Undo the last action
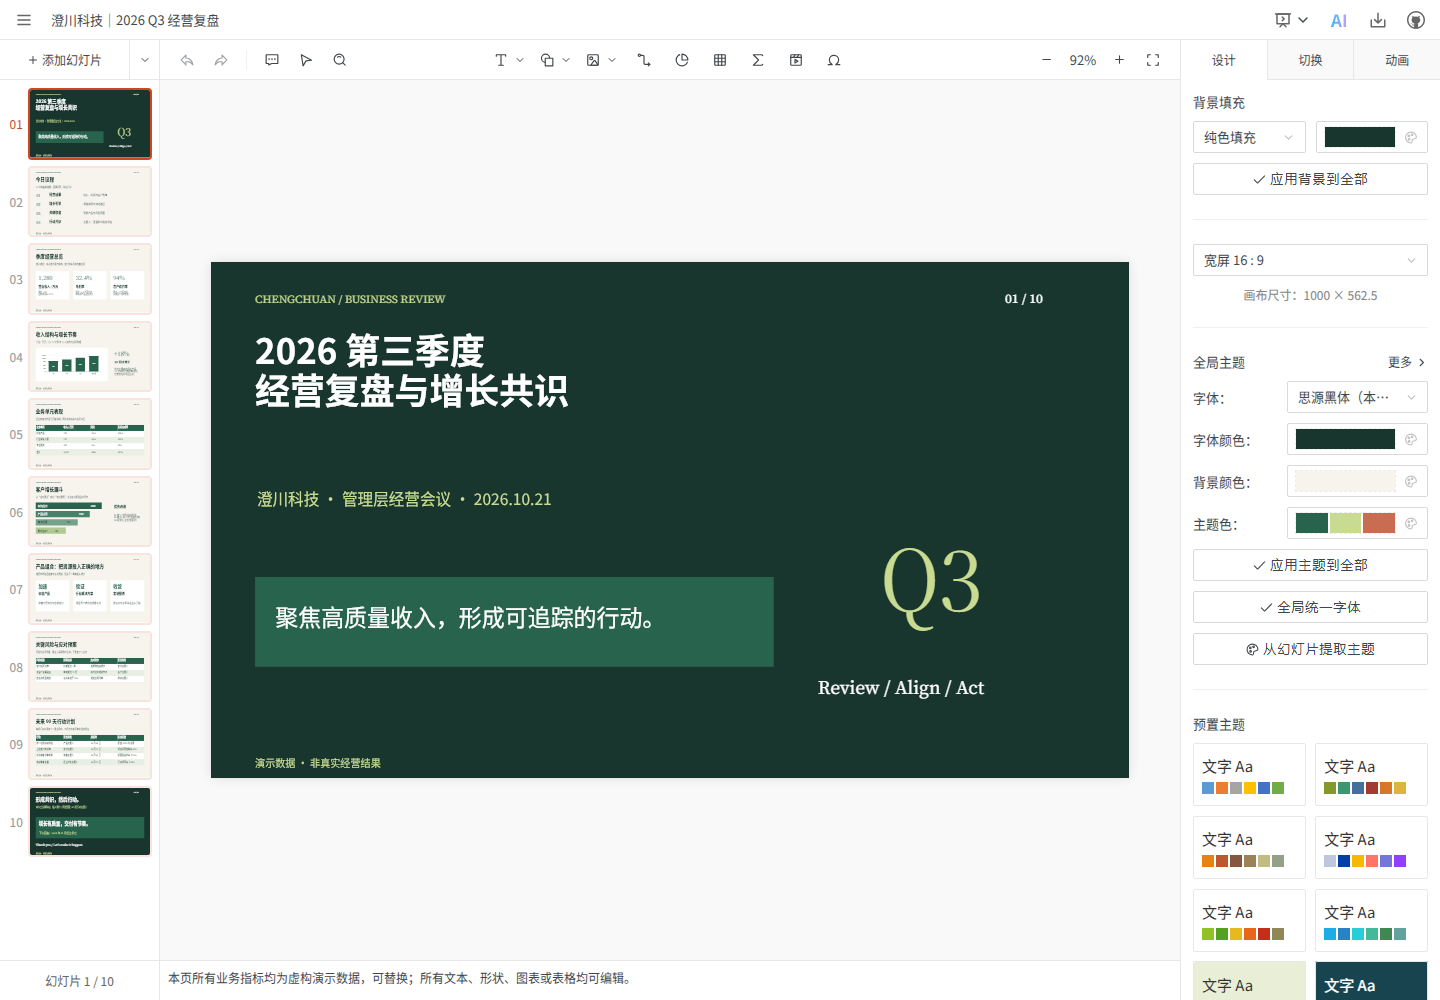Viewport: 1440px width, 1000px height. tap(187, 60)
